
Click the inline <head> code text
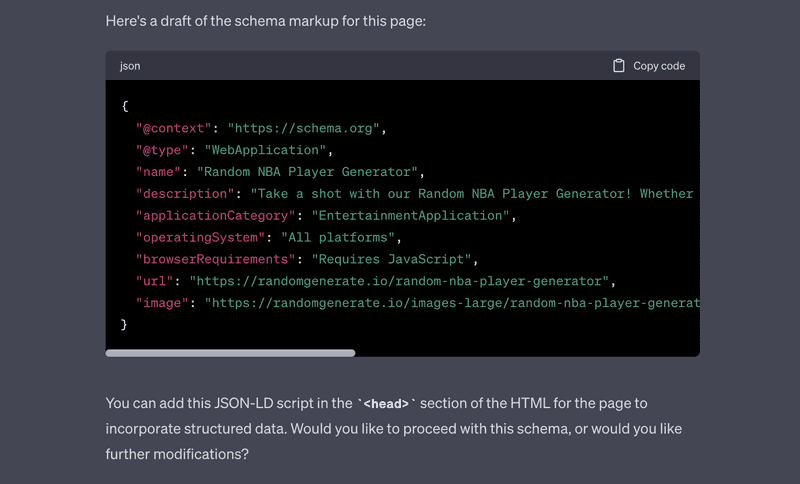tap(386, 404)
